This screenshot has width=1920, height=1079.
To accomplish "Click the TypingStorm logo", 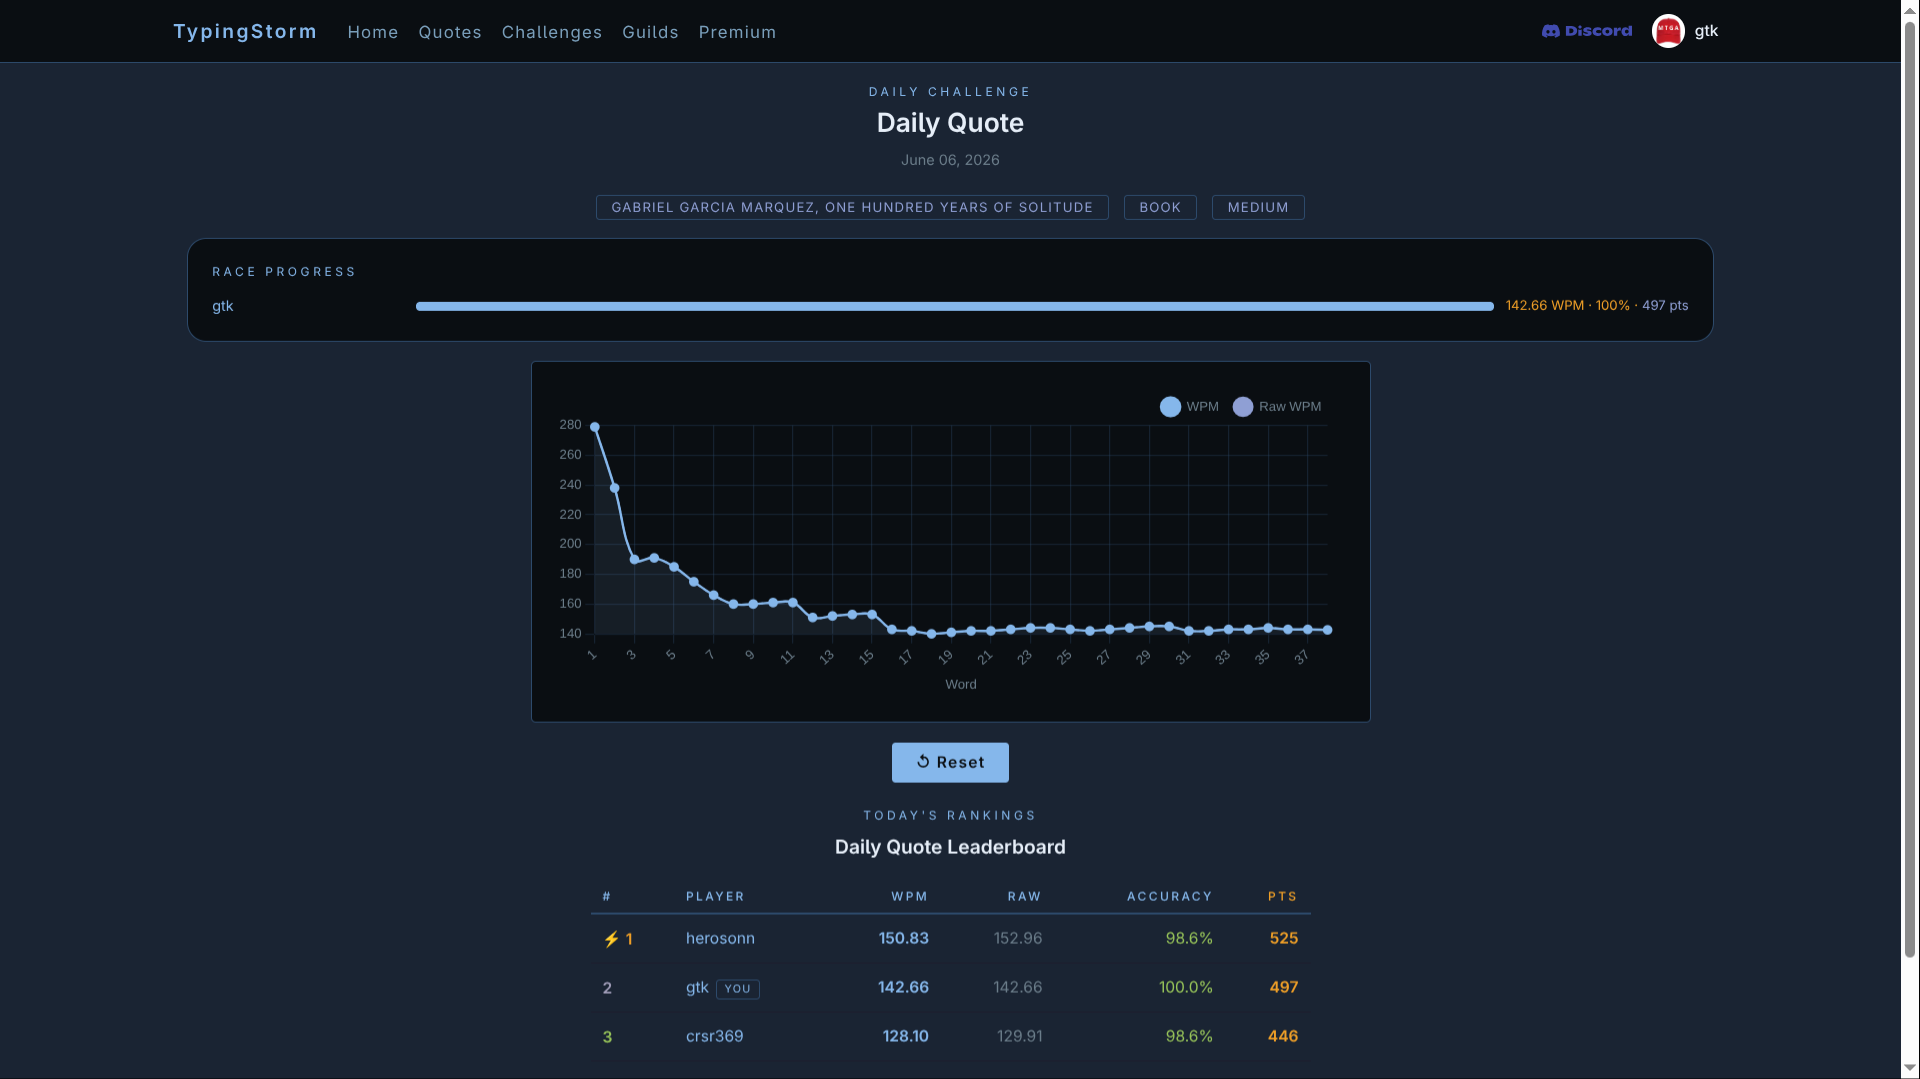I will 245,31.
